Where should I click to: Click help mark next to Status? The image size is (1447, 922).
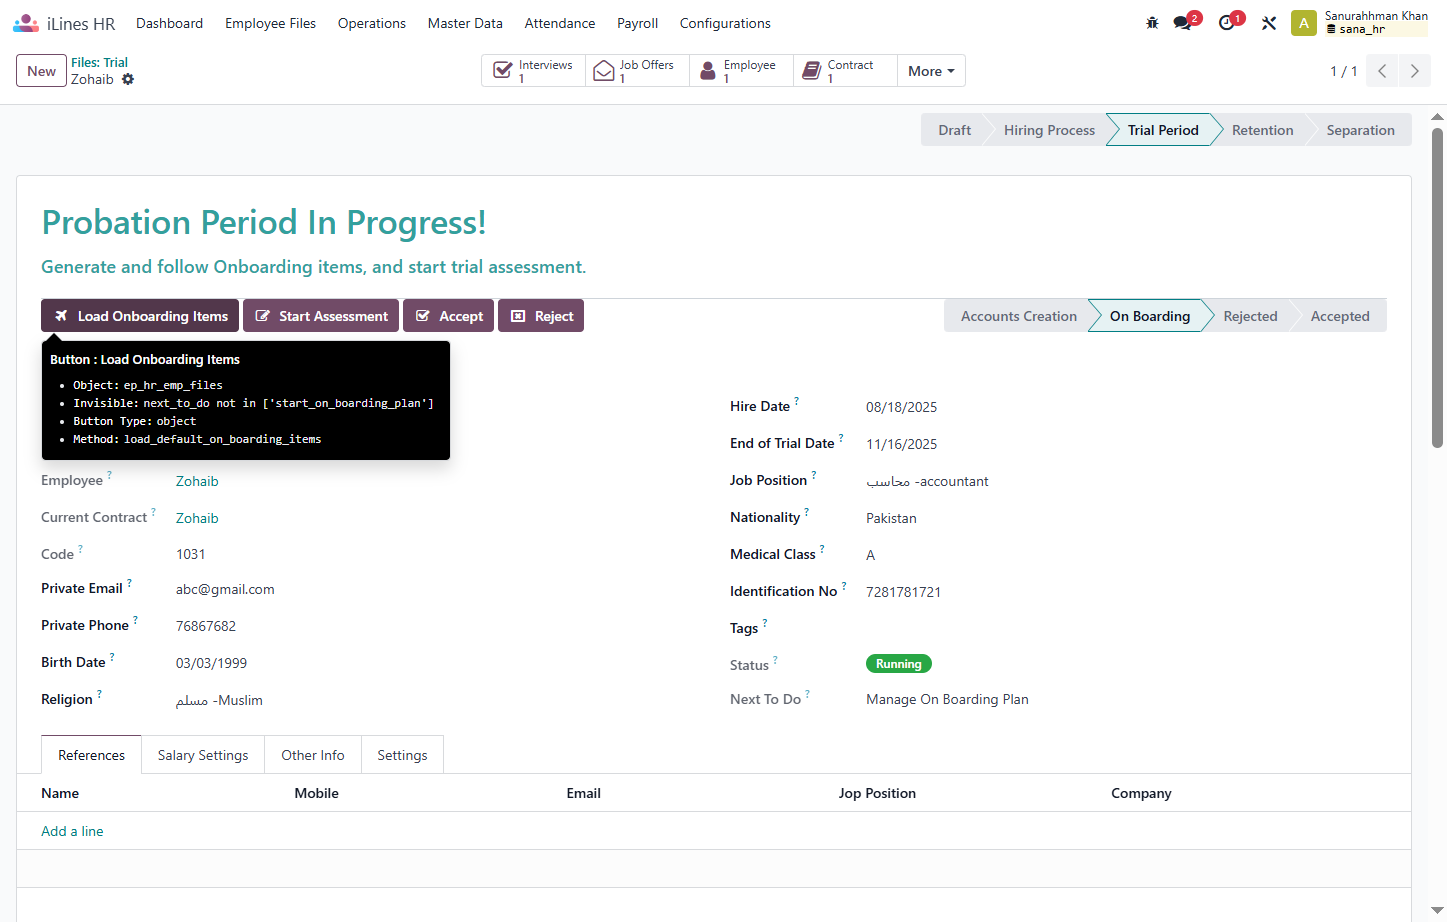coord(775,659)
